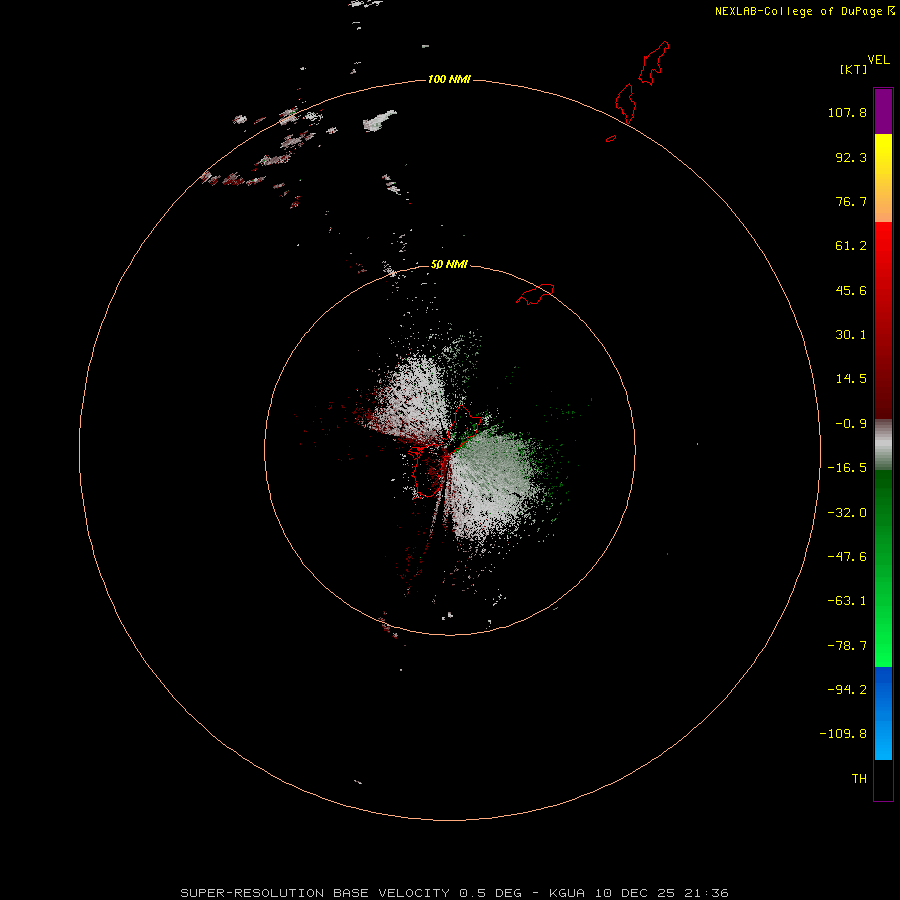The height and width of the screenshot is (900, 900).
Task: Click the -0.9 velocity scale value
Action: pos(851,424)
